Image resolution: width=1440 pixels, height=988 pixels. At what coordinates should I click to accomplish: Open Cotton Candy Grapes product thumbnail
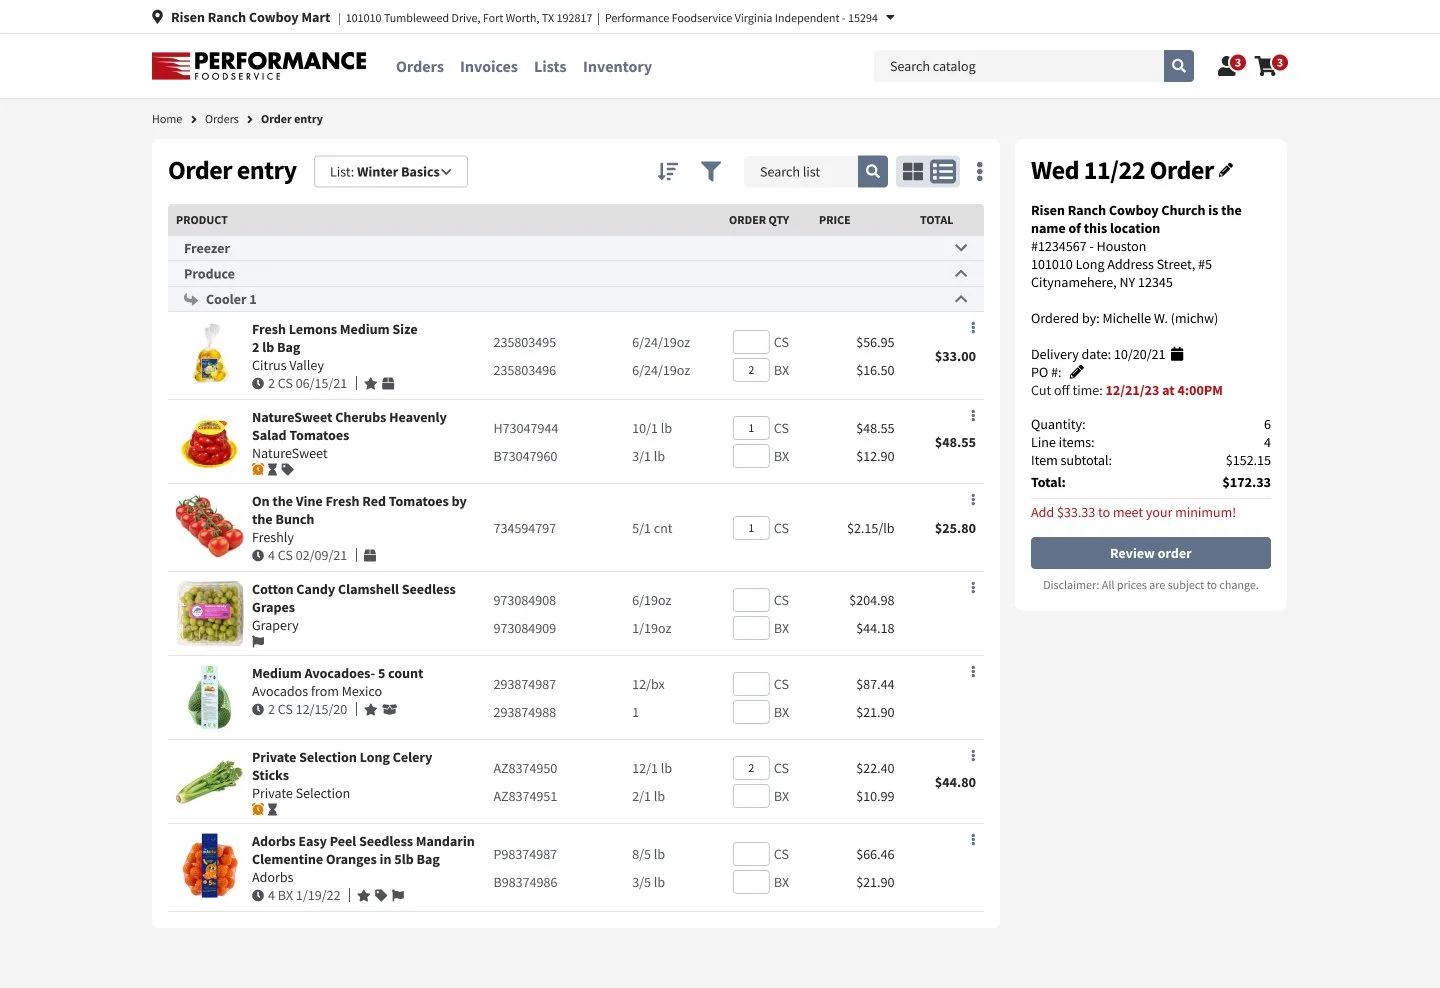coord(210,613)
